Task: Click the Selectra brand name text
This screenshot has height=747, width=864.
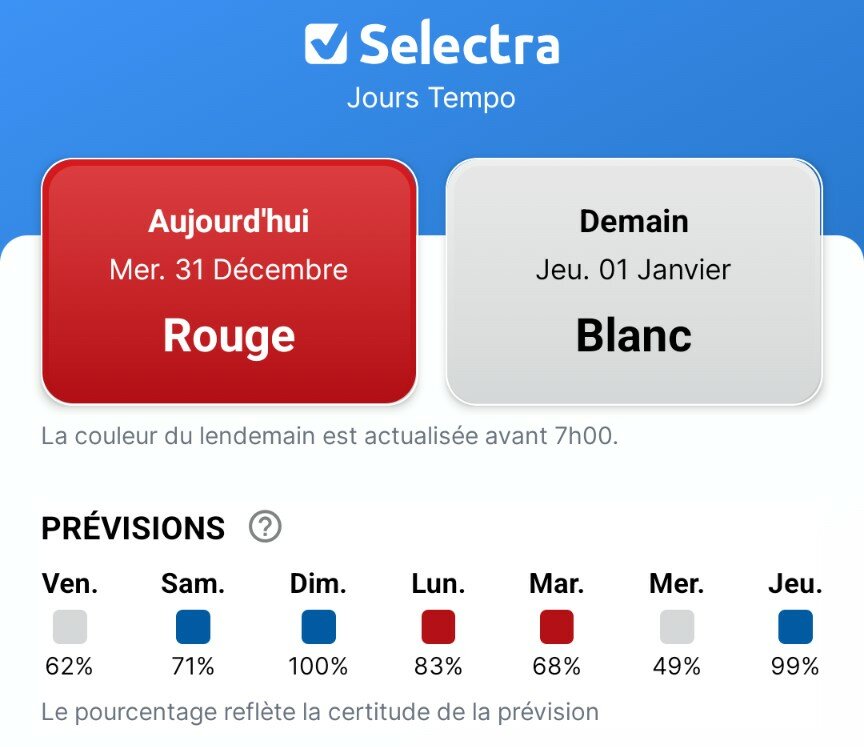Action: pyautogui.click(x=459, y=45)
